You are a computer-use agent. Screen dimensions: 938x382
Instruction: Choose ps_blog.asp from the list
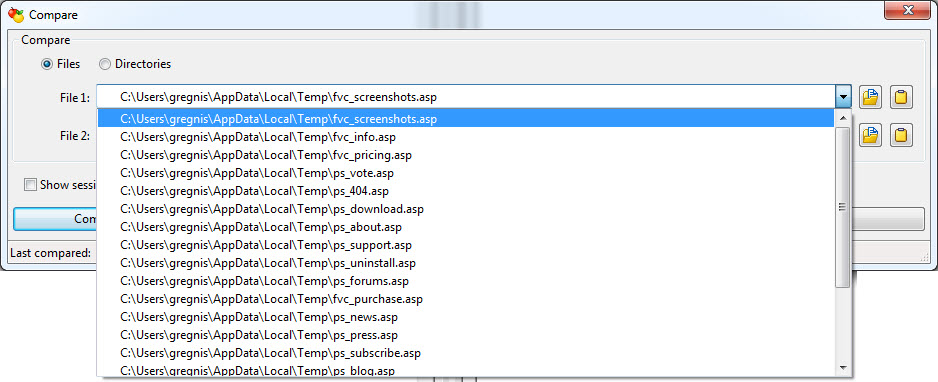coord(466,369)
